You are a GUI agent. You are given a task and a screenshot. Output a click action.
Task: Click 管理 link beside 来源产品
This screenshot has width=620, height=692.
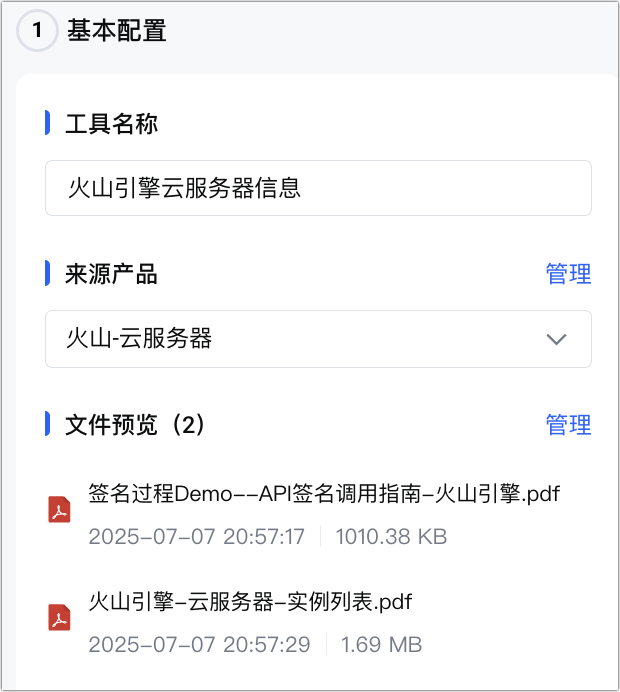pos(568,274)
